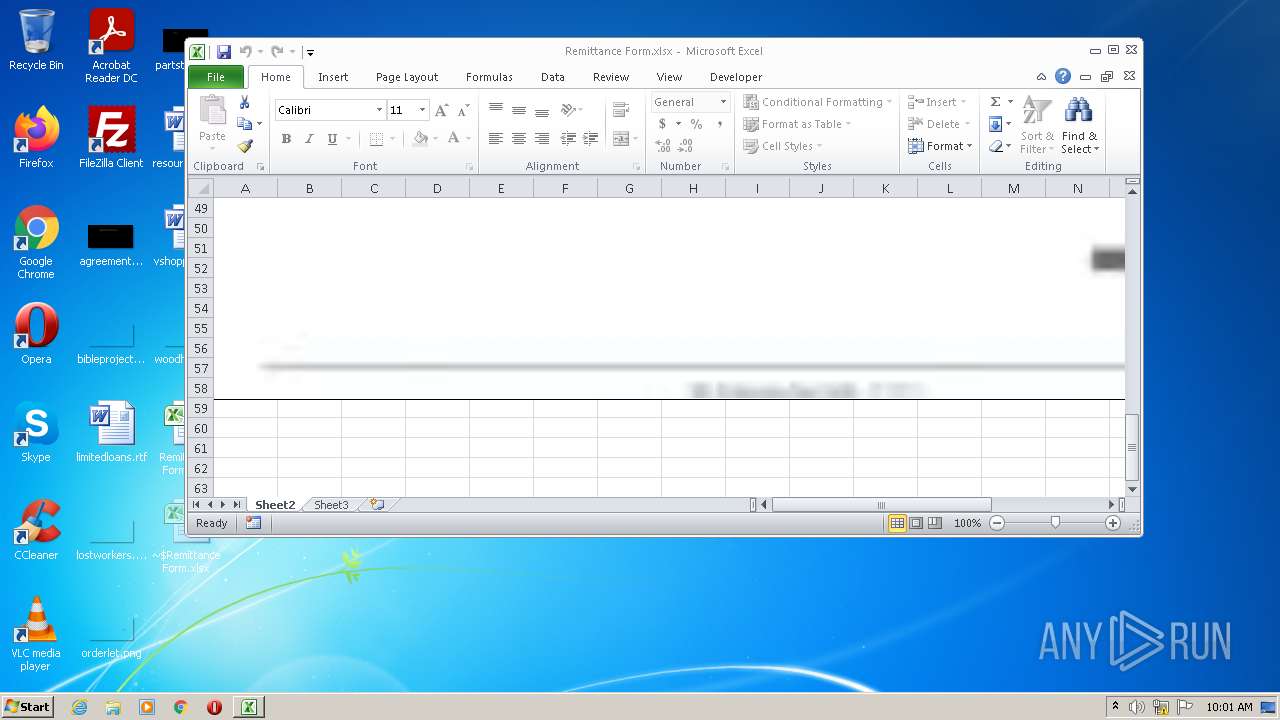The image size is (1280, 720).
Task: Click the Windows Start button
Action: click(27, 707)
